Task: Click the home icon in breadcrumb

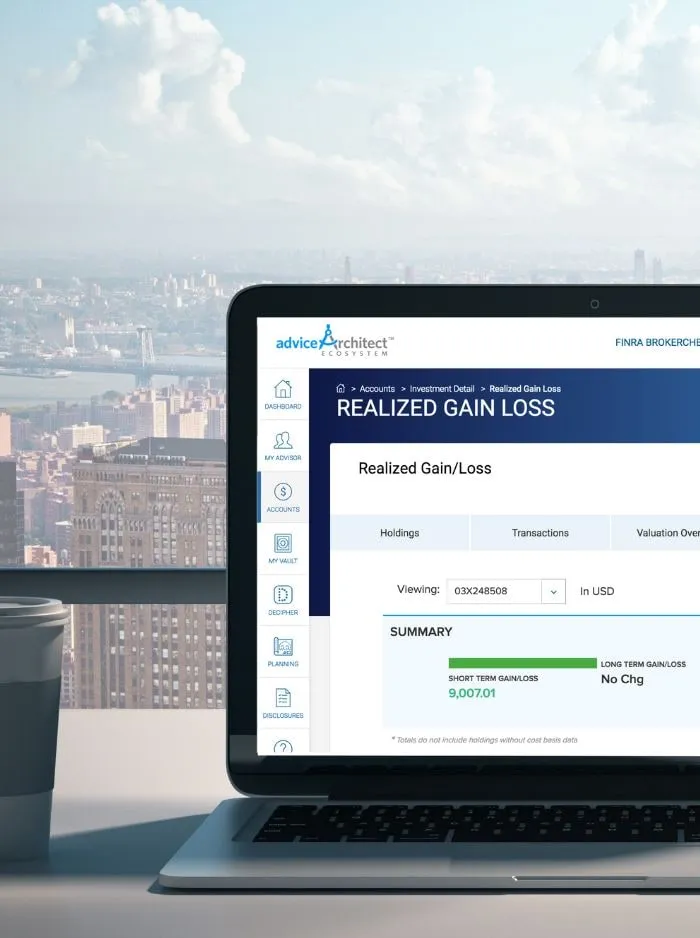Action: click(340, 388)
